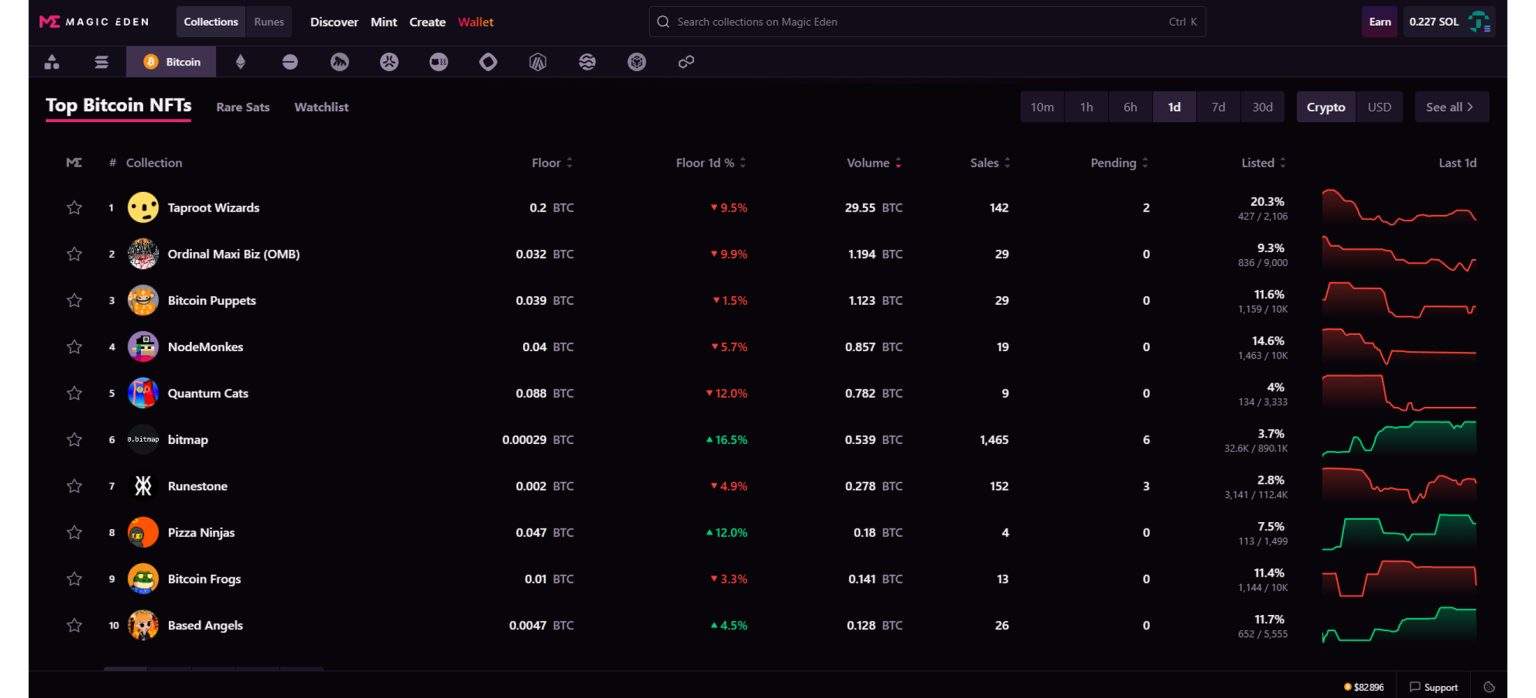This screenshot has height=698, width=1536.
Task: Open the bitmap price sparkline
Action: tap(1399, 439)
